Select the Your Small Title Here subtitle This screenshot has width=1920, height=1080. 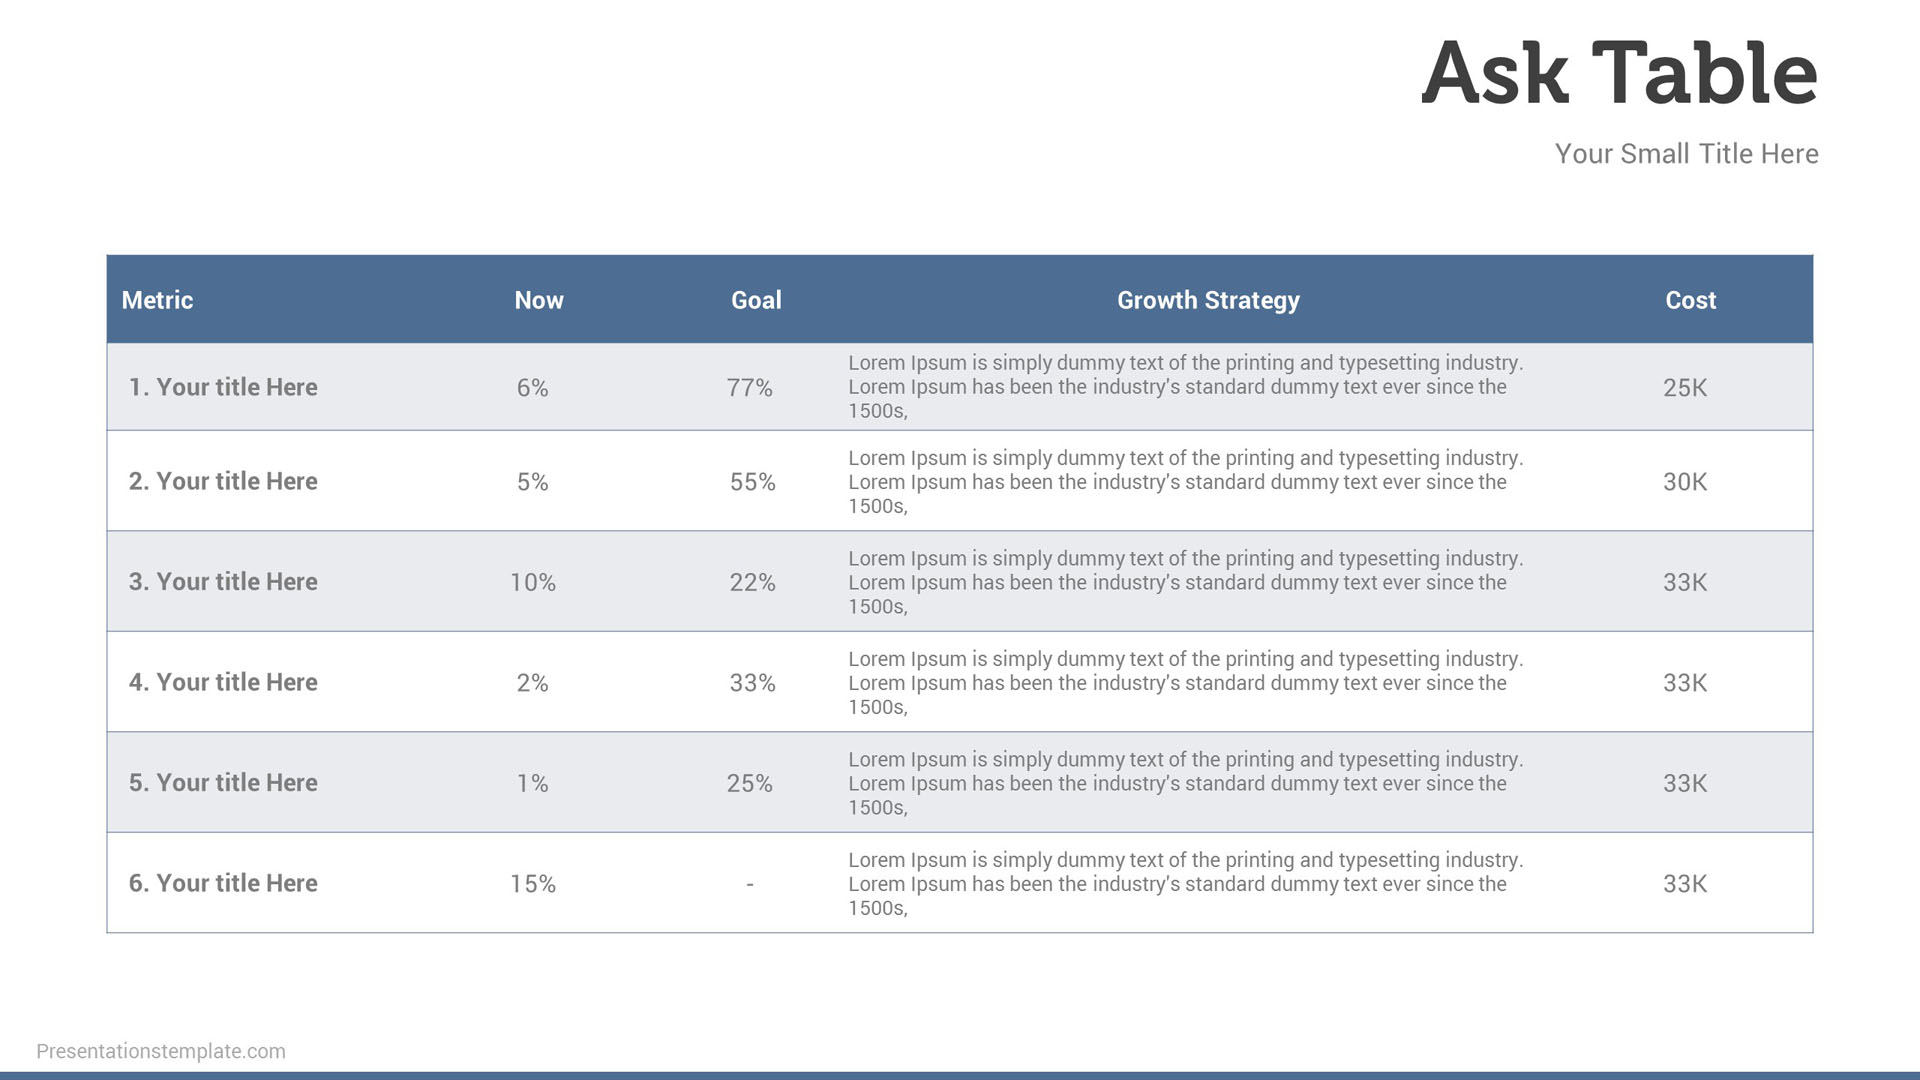pyautogui.click(x=1686, y=153)
